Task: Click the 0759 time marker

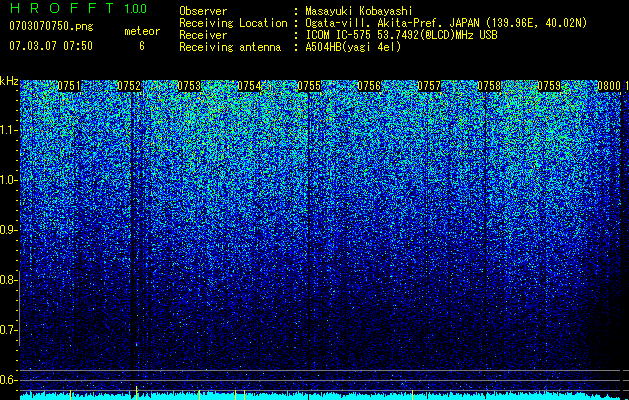Action: click(549, 86)
